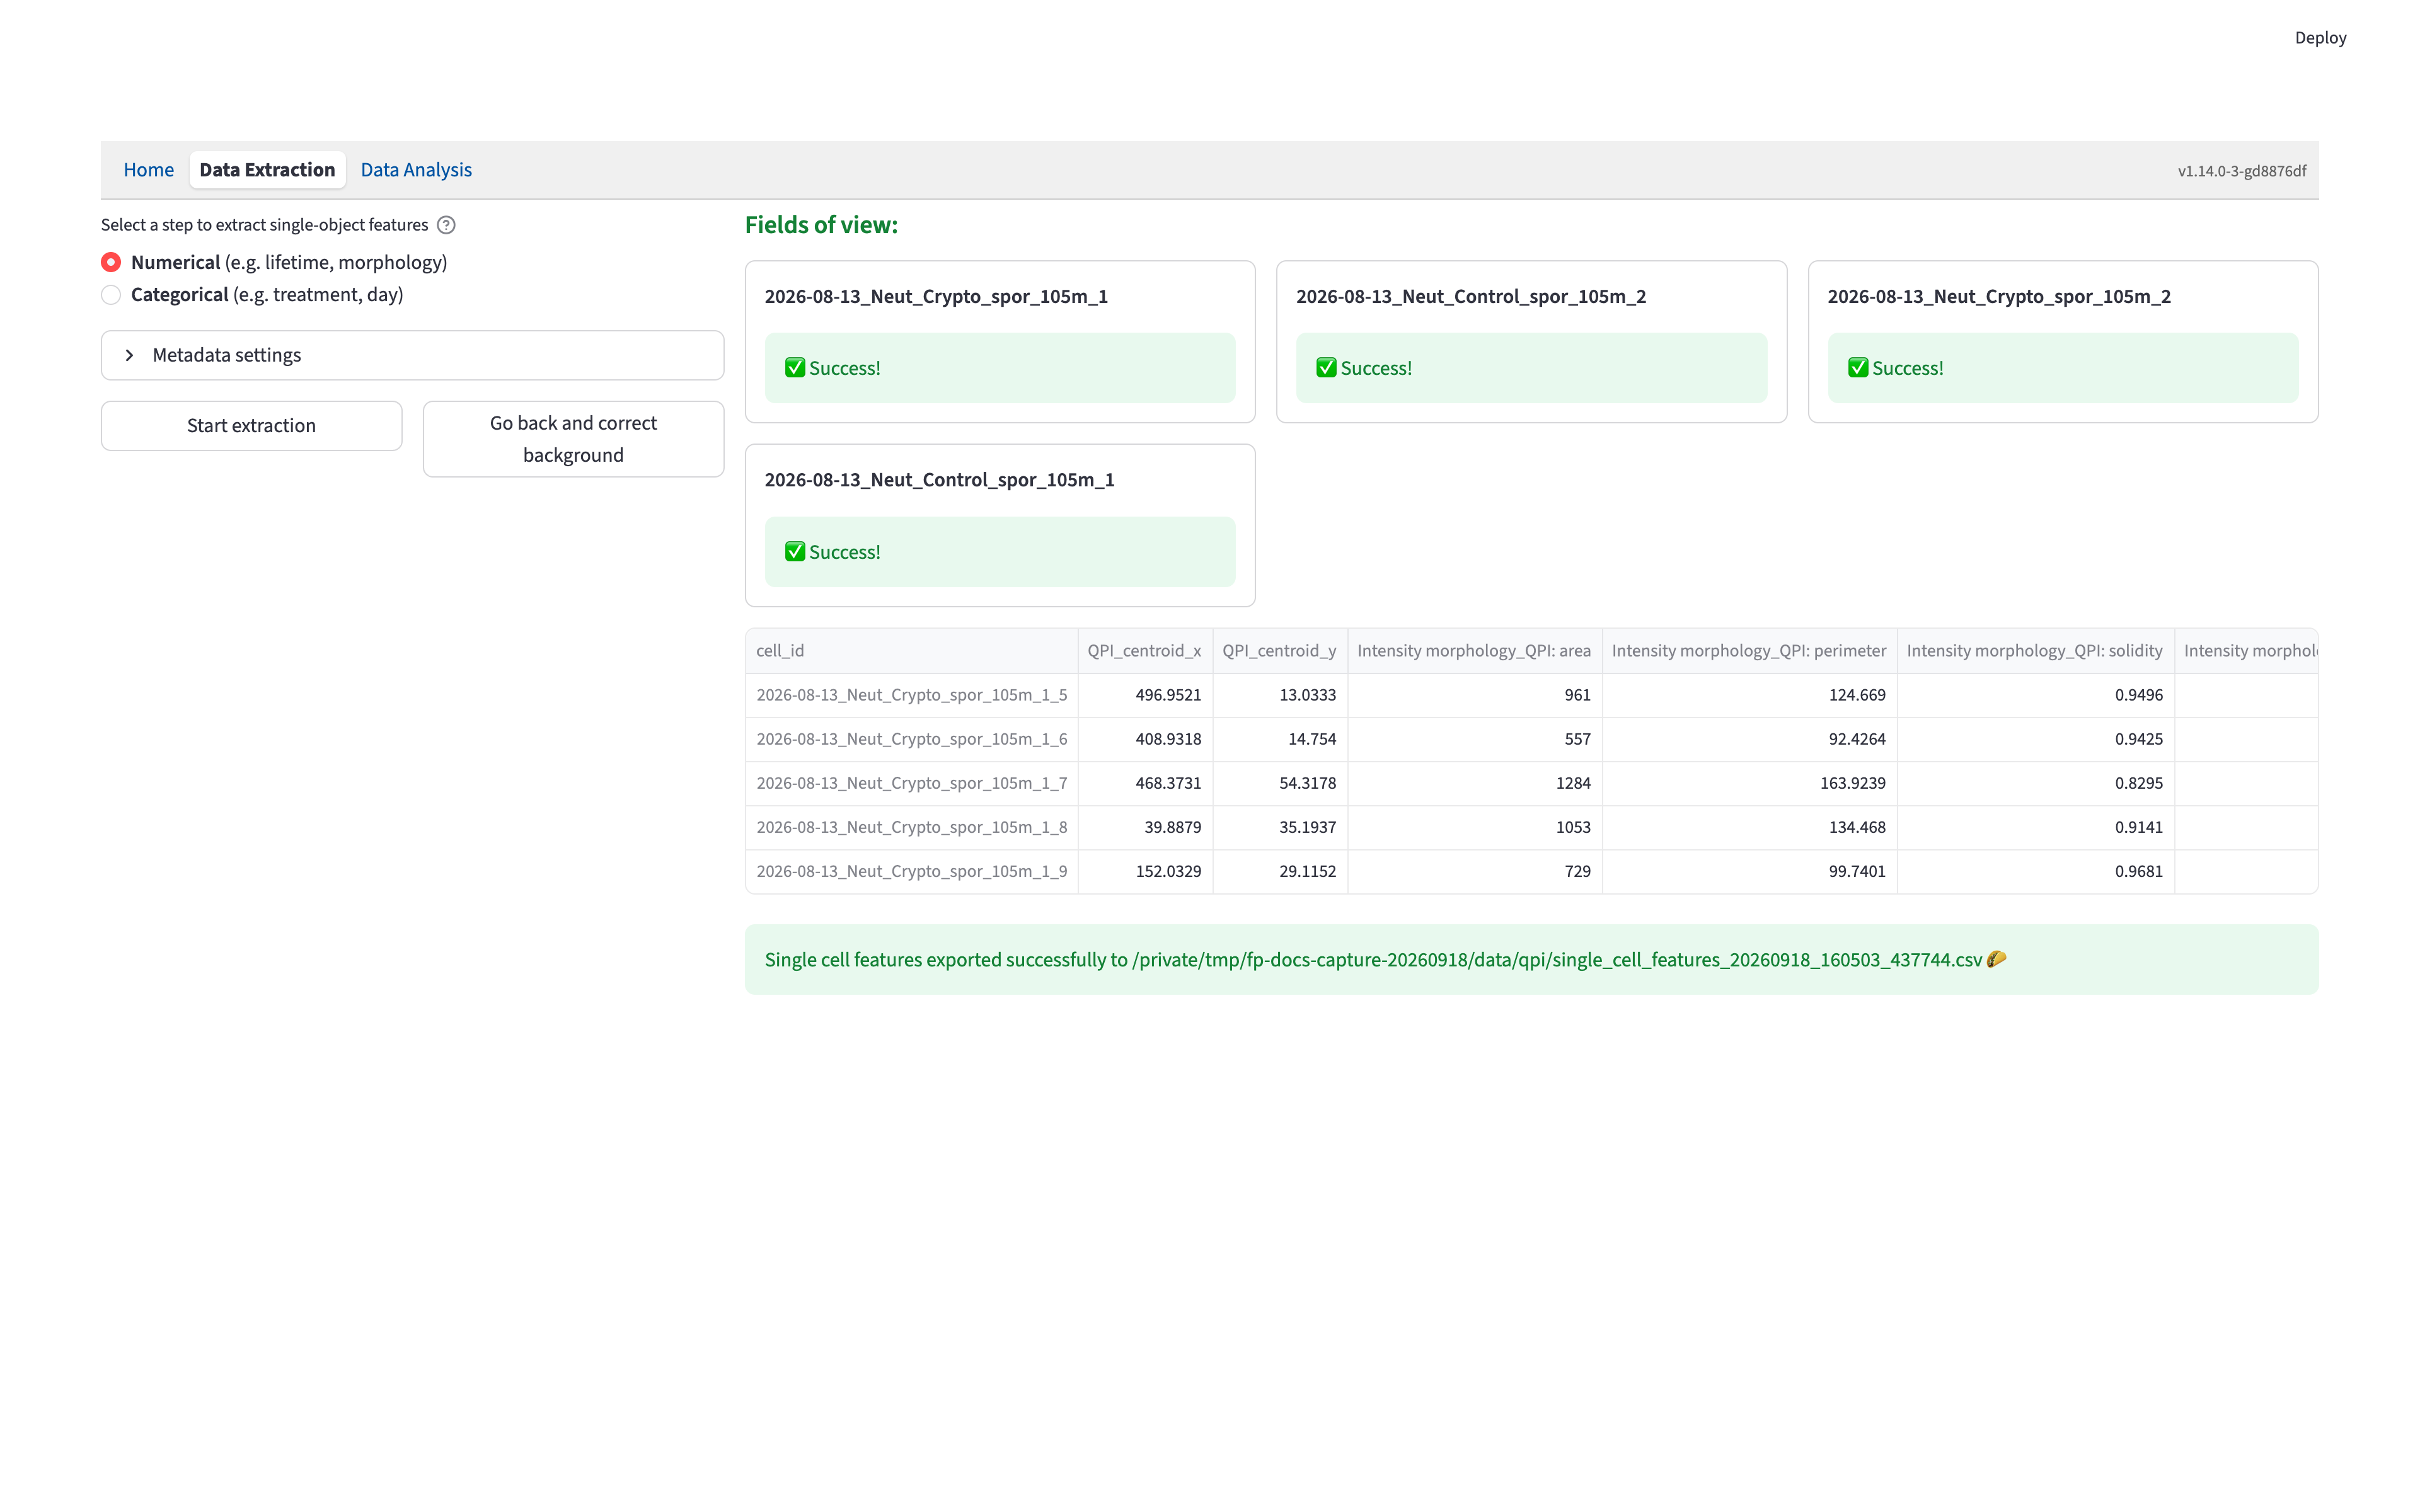This screenshot has width=2420, height=1512.
Task: Sort by Intensity morphology_QPI: area header
Action: (1475, 651)
